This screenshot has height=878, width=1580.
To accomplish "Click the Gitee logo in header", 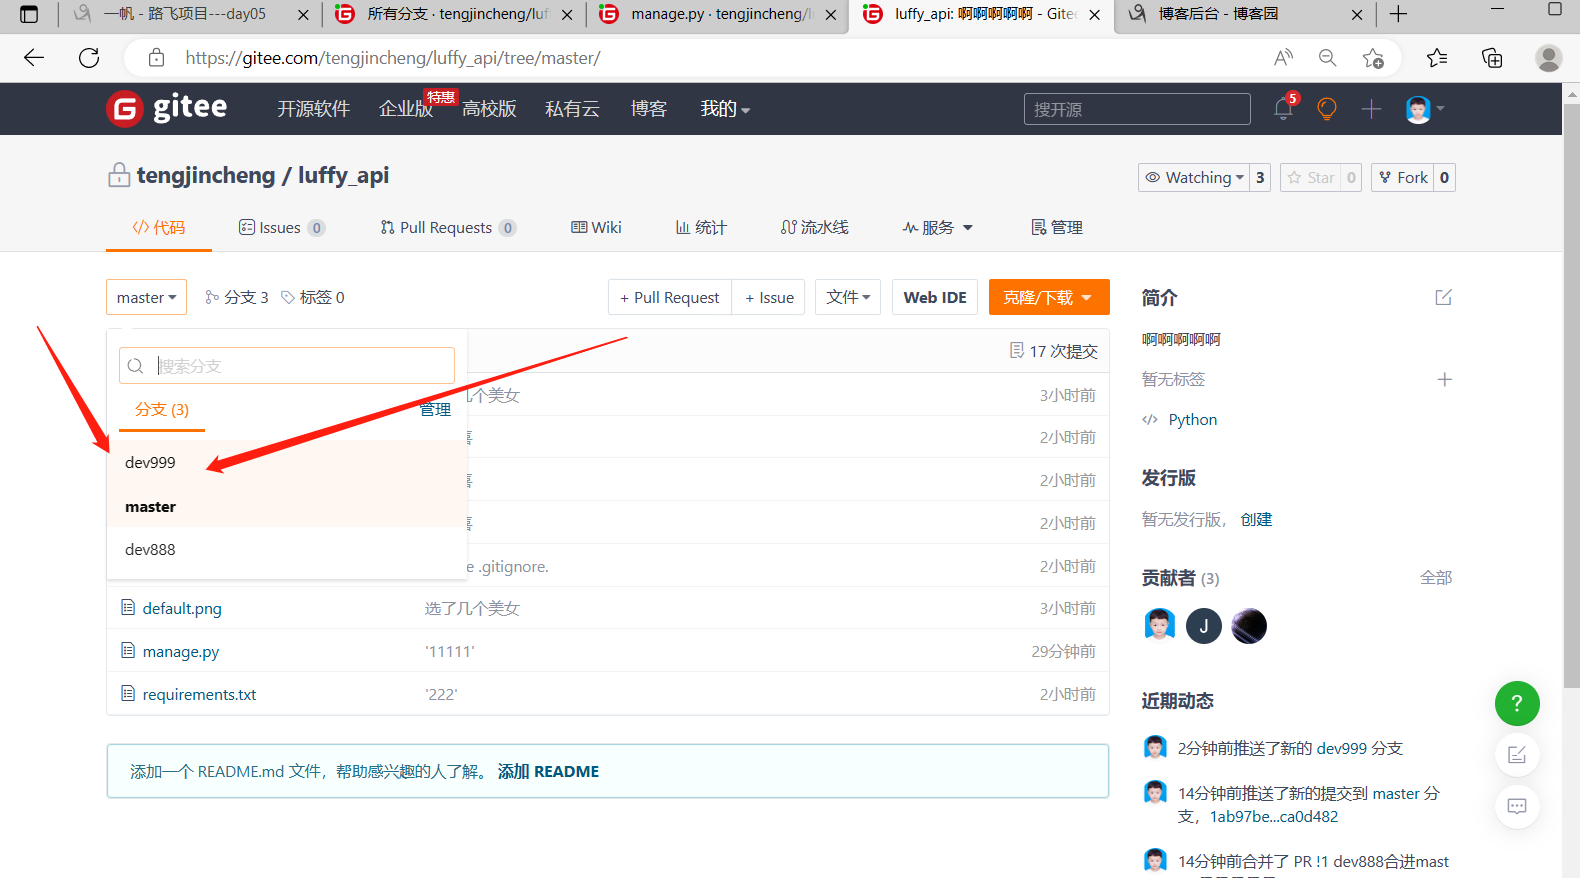I will 167,108.
